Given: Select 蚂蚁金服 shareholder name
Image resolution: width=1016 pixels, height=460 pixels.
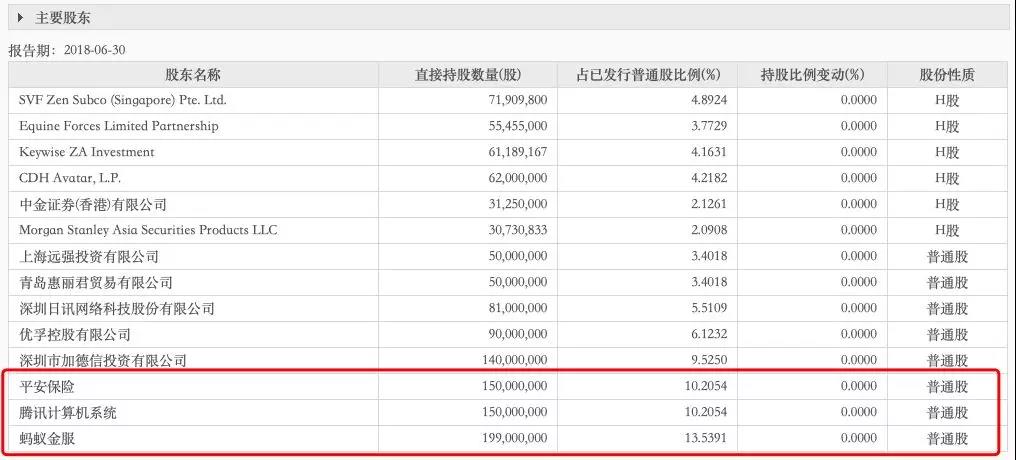Looking at the screenshot, I should [x=47, y=439].
